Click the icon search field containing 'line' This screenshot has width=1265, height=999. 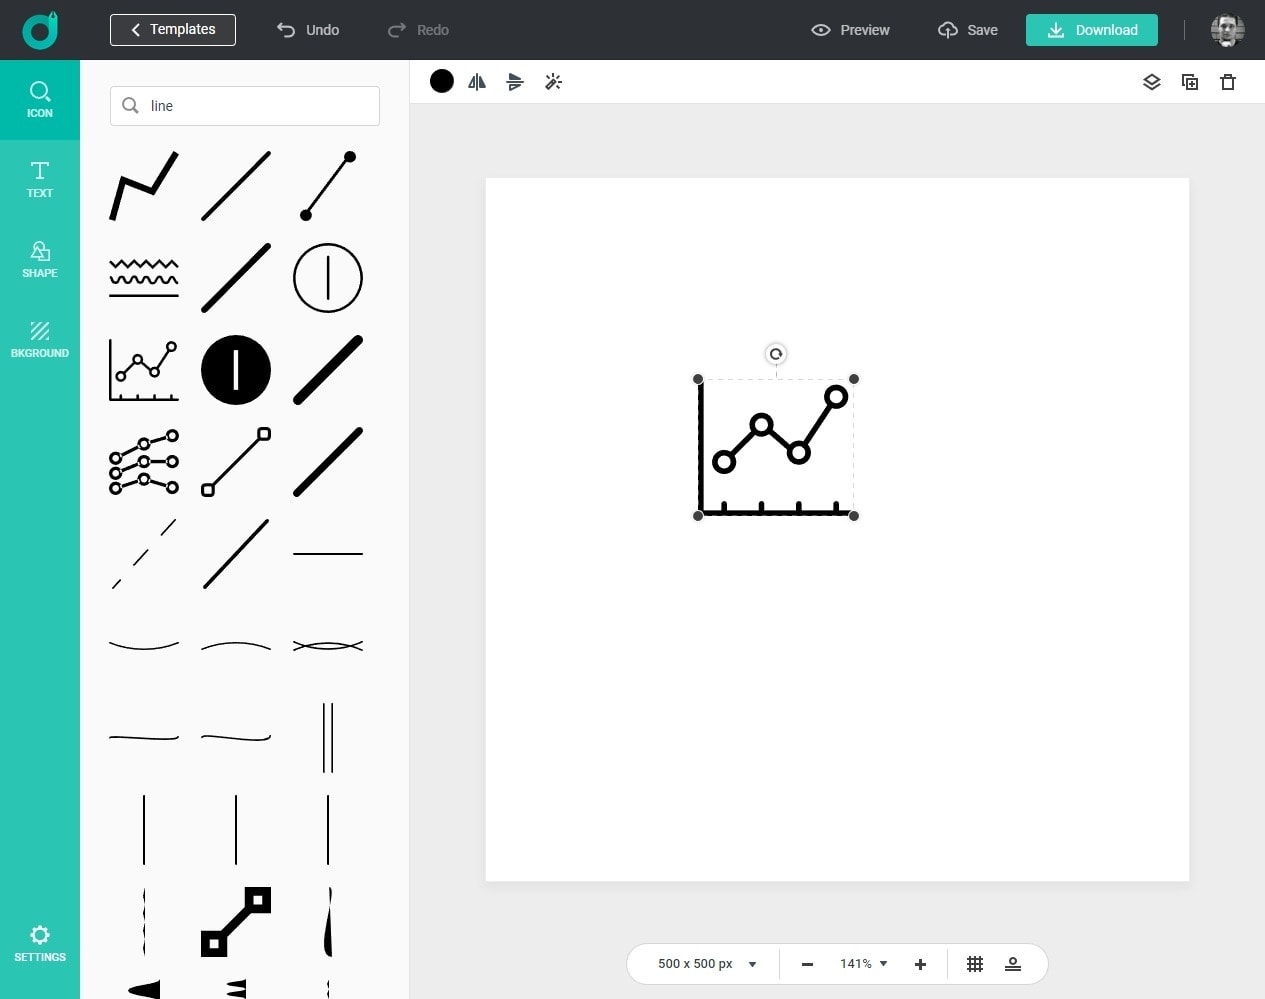[245, 106]
